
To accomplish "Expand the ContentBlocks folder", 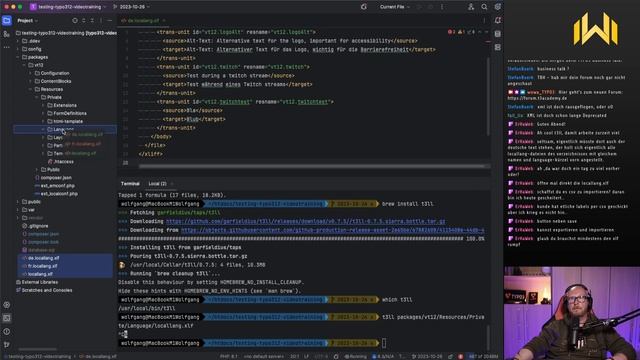I will (30, 81).
